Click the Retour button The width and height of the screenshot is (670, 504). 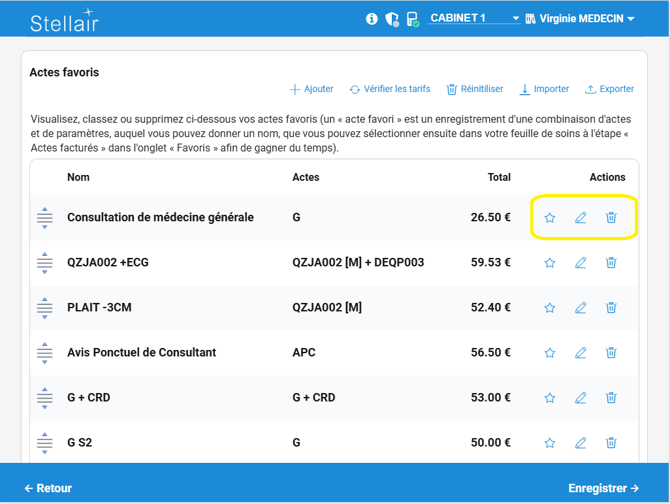48,488
